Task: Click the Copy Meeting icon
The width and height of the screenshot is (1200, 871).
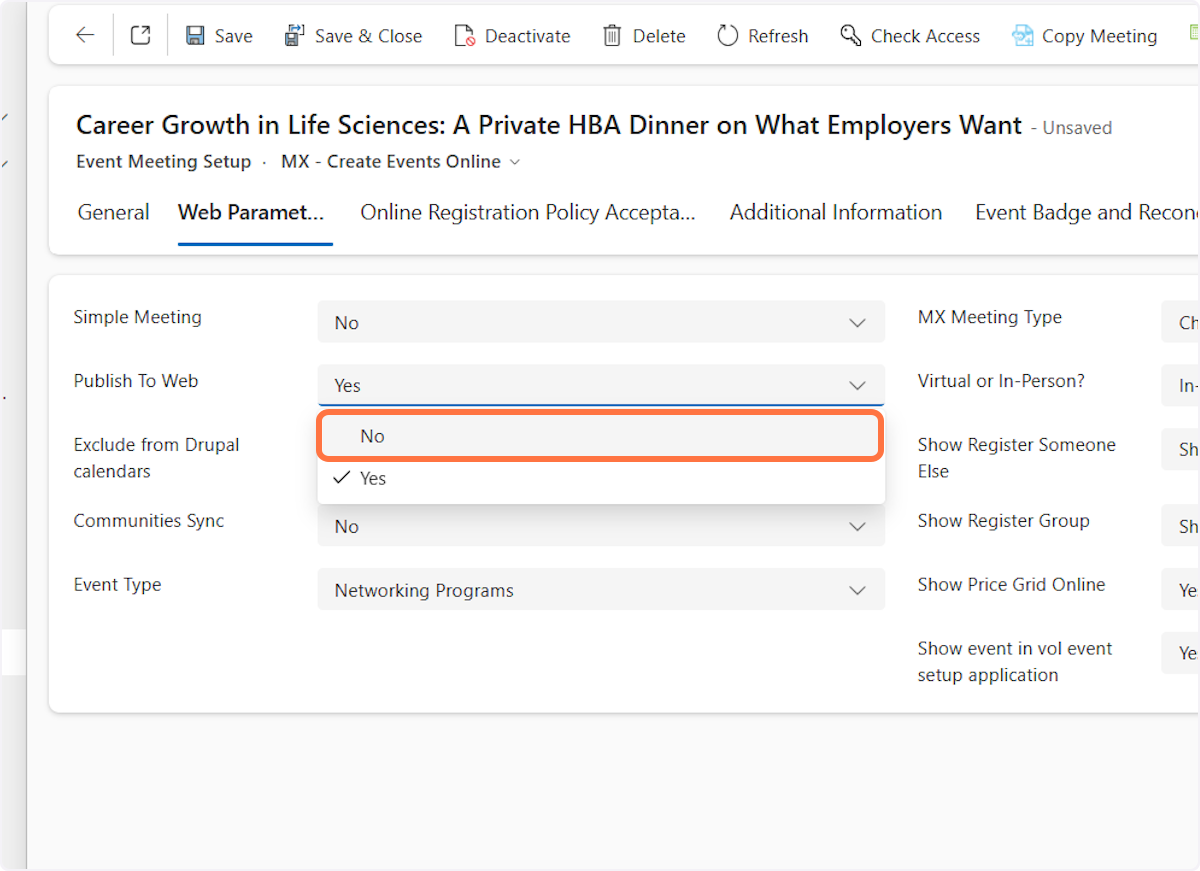Action: (1022, 36)
